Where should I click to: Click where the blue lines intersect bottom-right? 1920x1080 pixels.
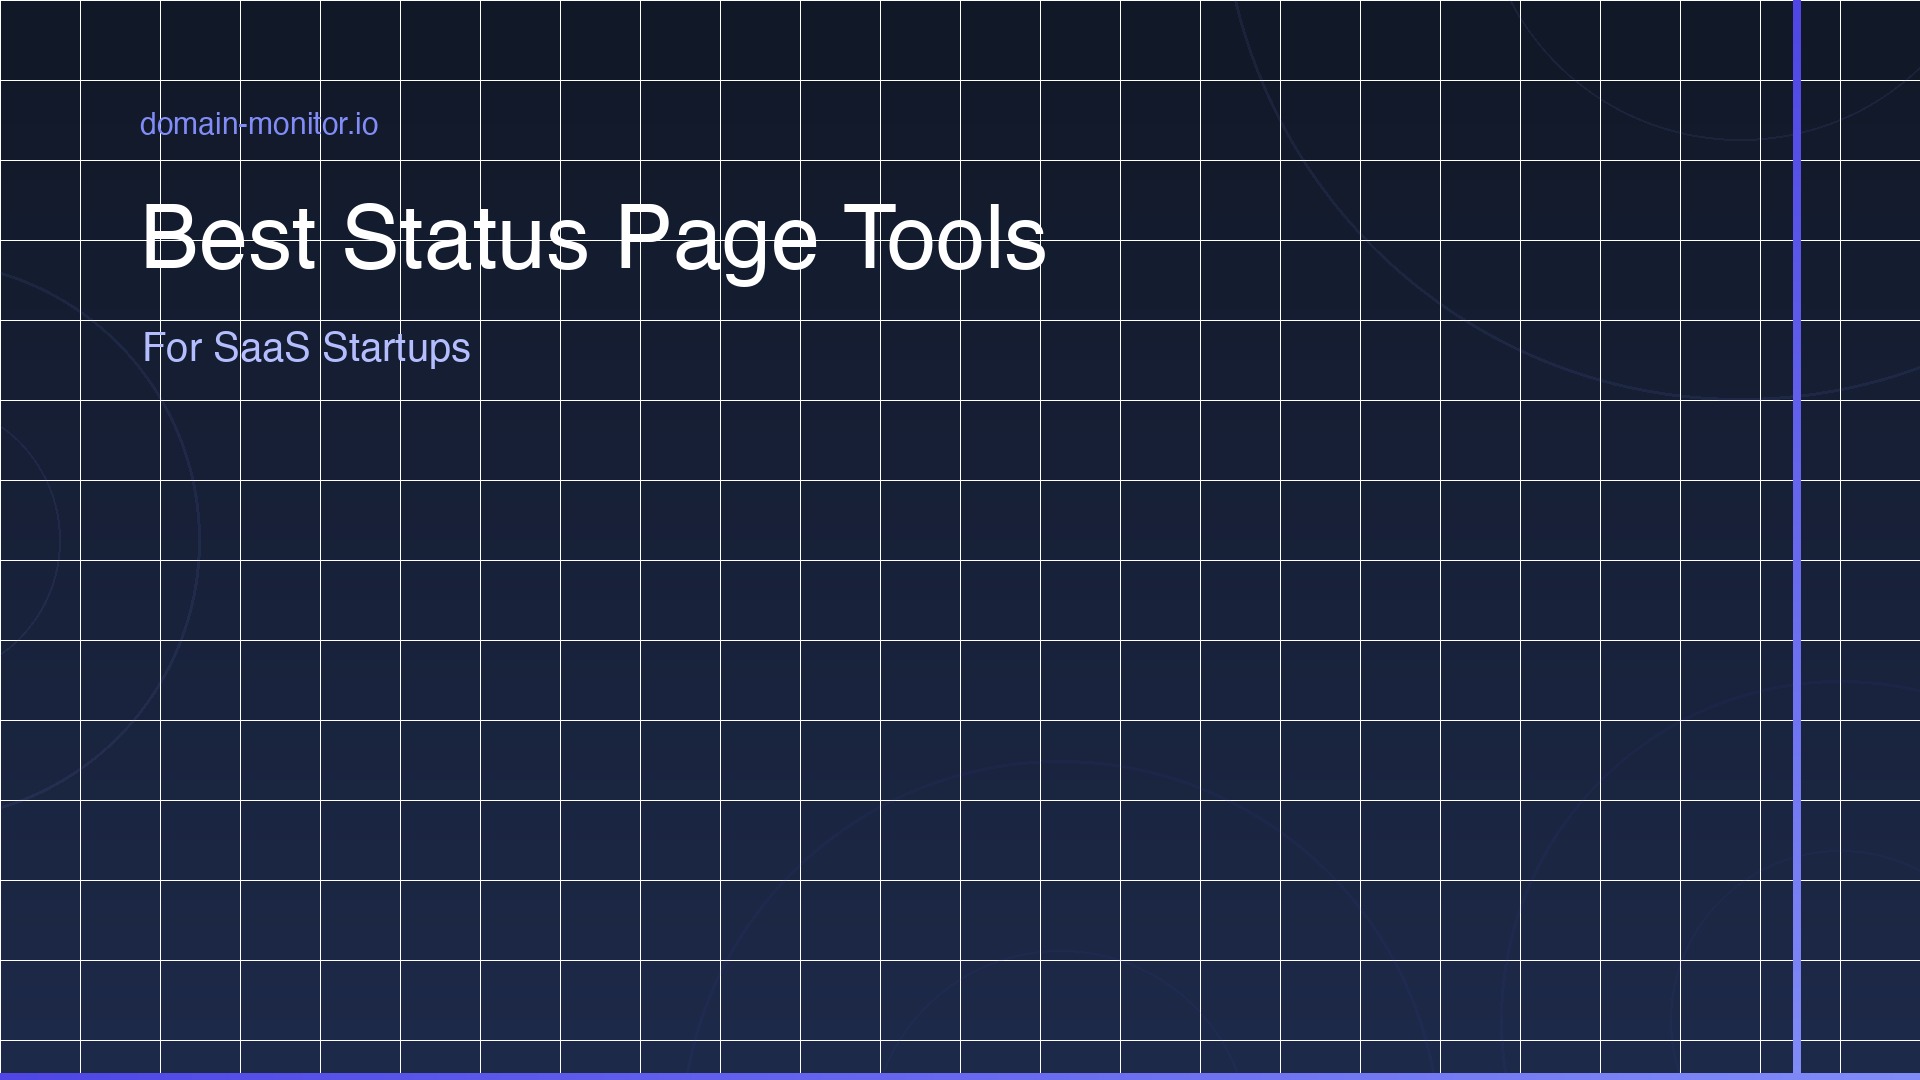tap(1797, 1076)
